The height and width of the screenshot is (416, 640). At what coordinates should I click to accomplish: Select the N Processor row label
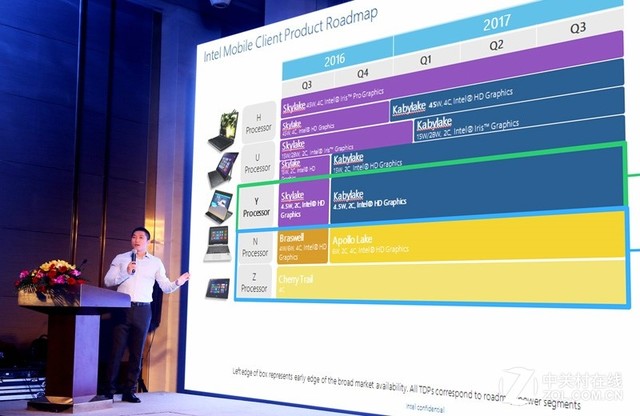click(x=255, y=247)
